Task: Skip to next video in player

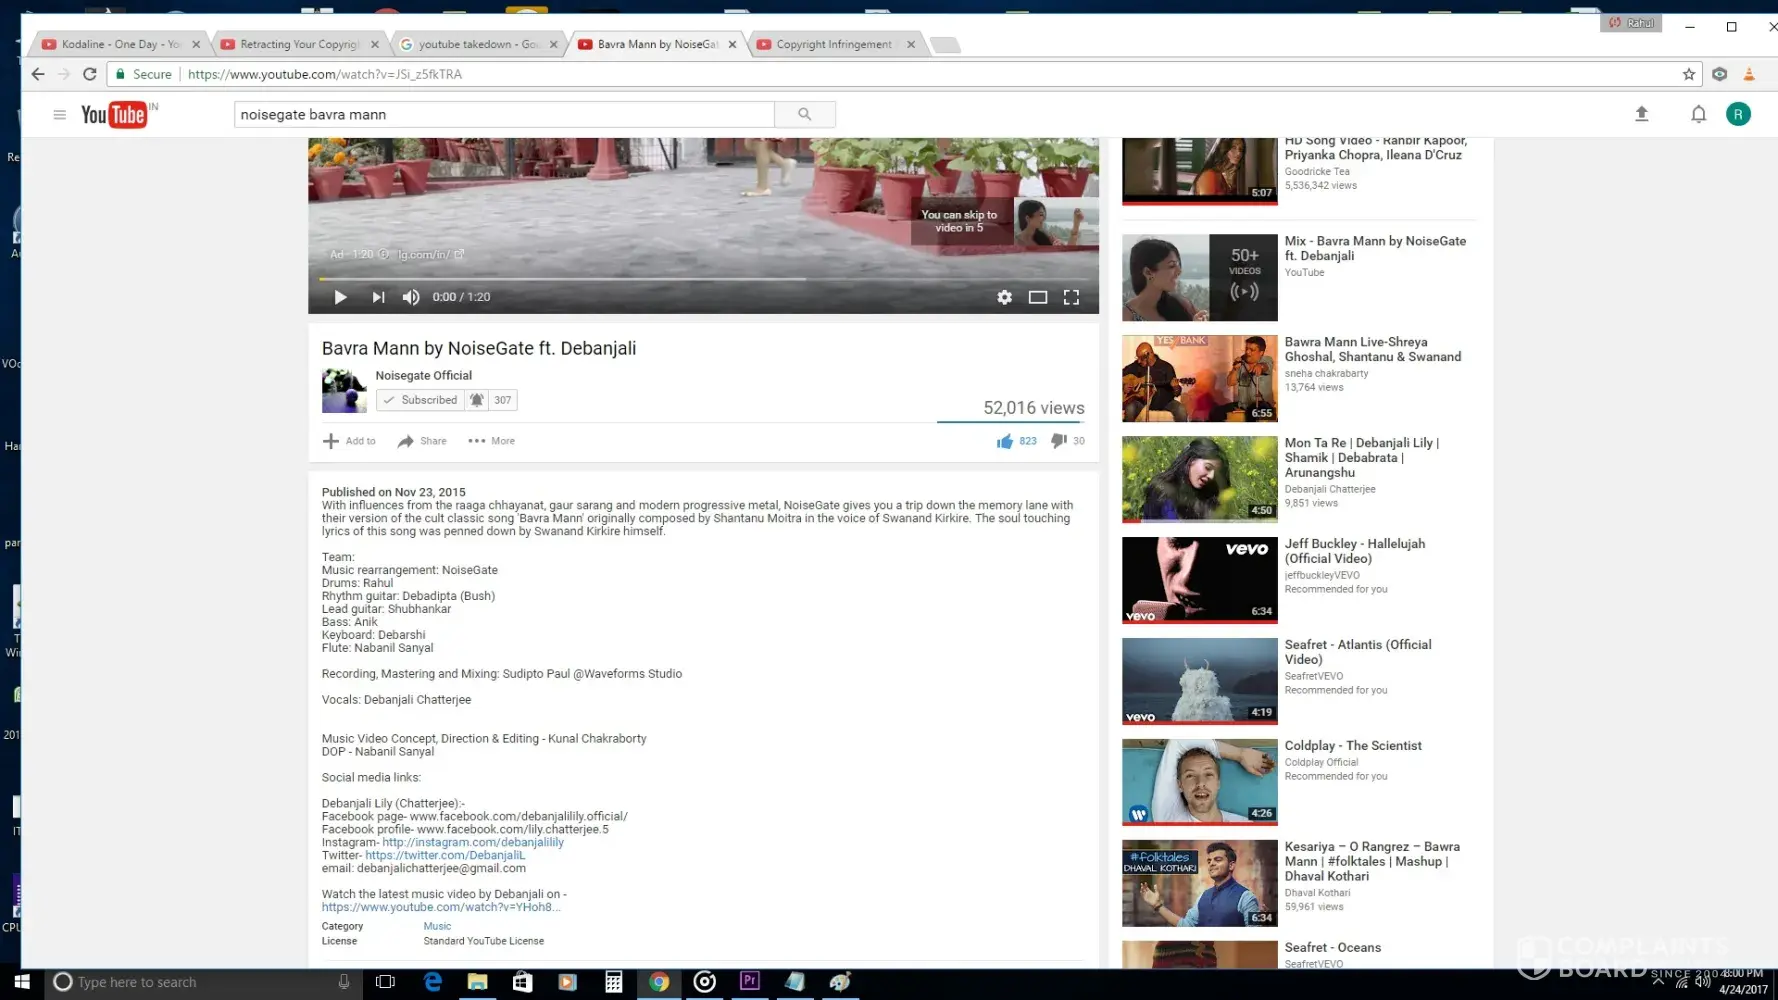Action: point(378,297)
